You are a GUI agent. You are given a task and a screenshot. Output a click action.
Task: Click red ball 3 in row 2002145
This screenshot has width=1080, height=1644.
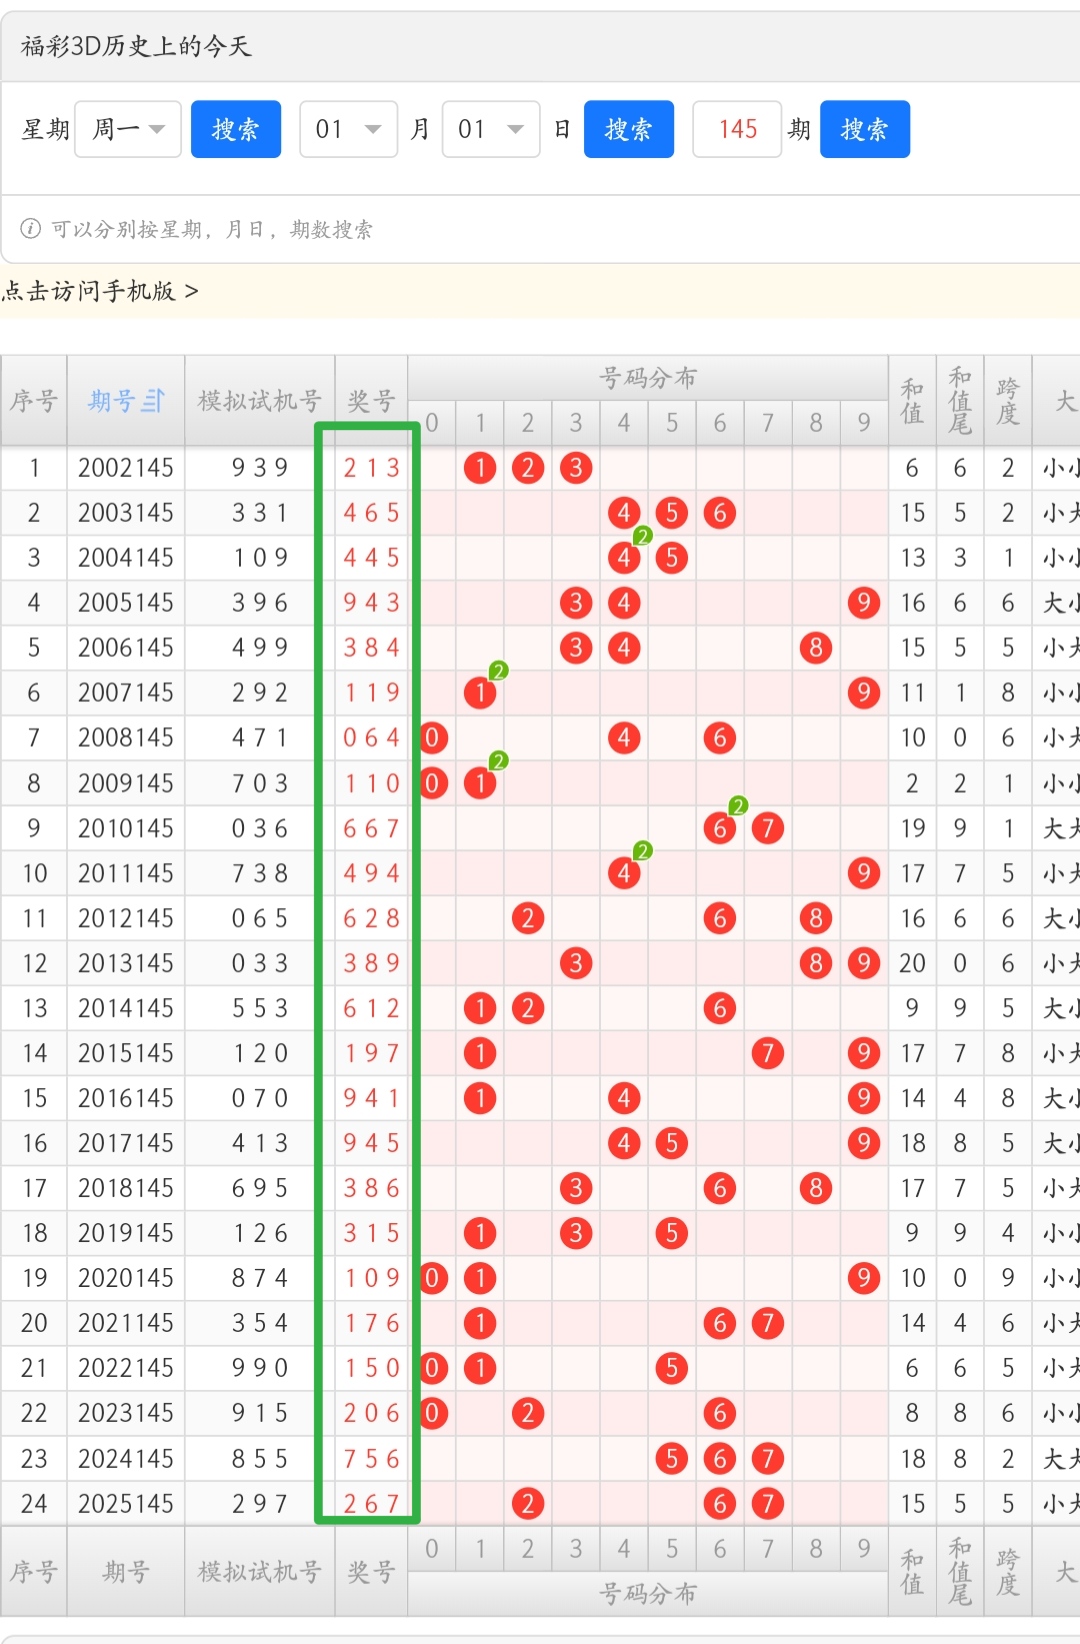[x=576, y=468]
